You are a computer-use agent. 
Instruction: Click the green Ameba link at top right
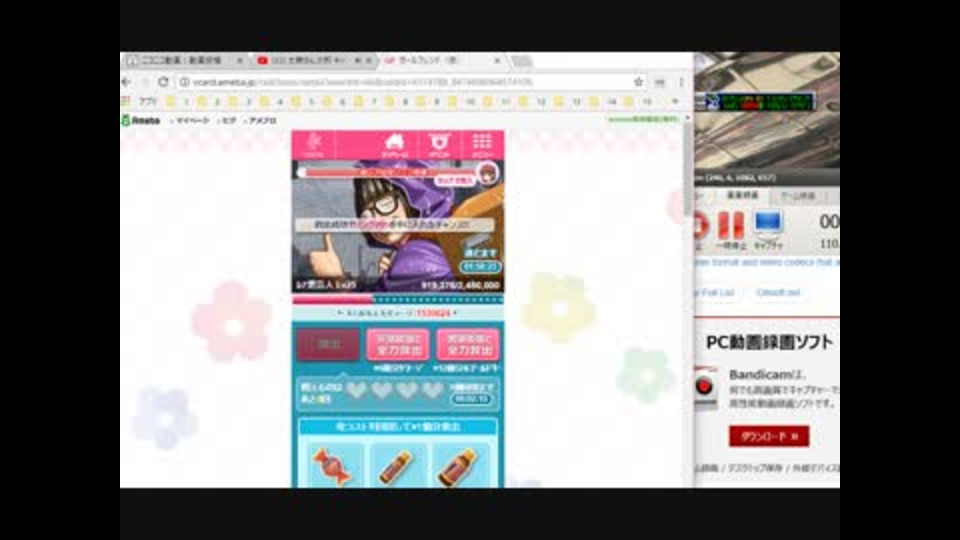(x=643, y=119)
